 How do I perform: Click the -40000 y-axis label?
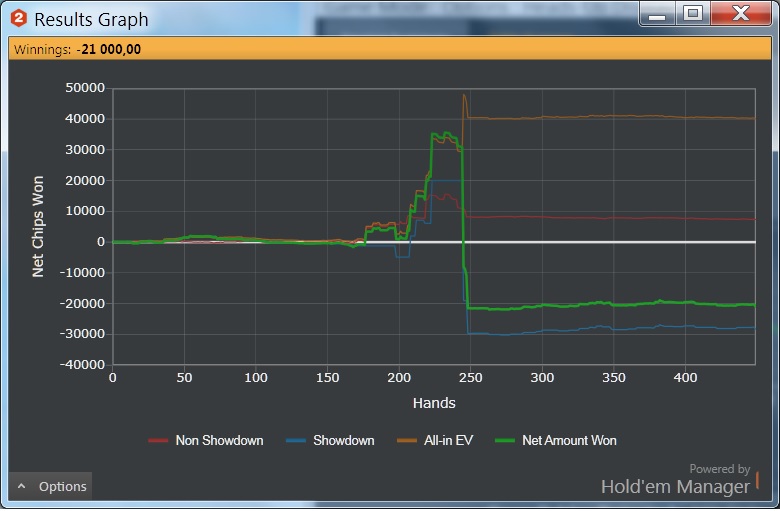(x=83, y=365)
